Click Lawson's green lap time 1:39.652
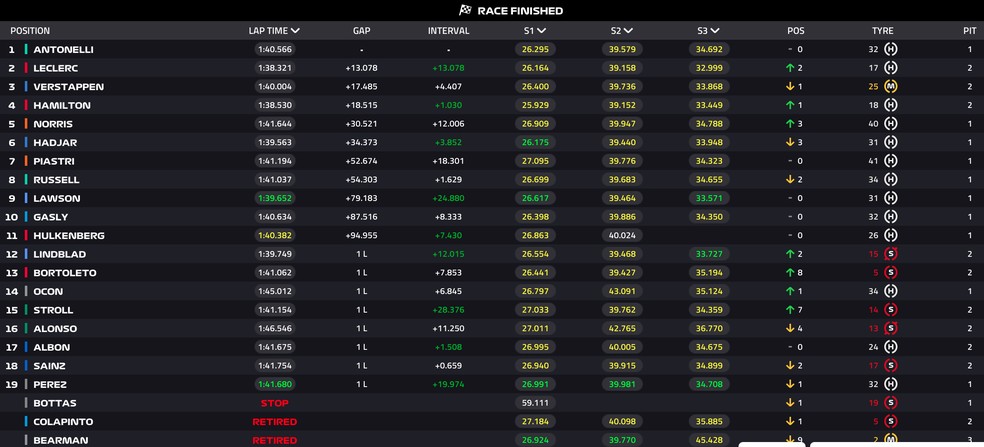This screenshot has height=447, width=984. pos(275,198)
